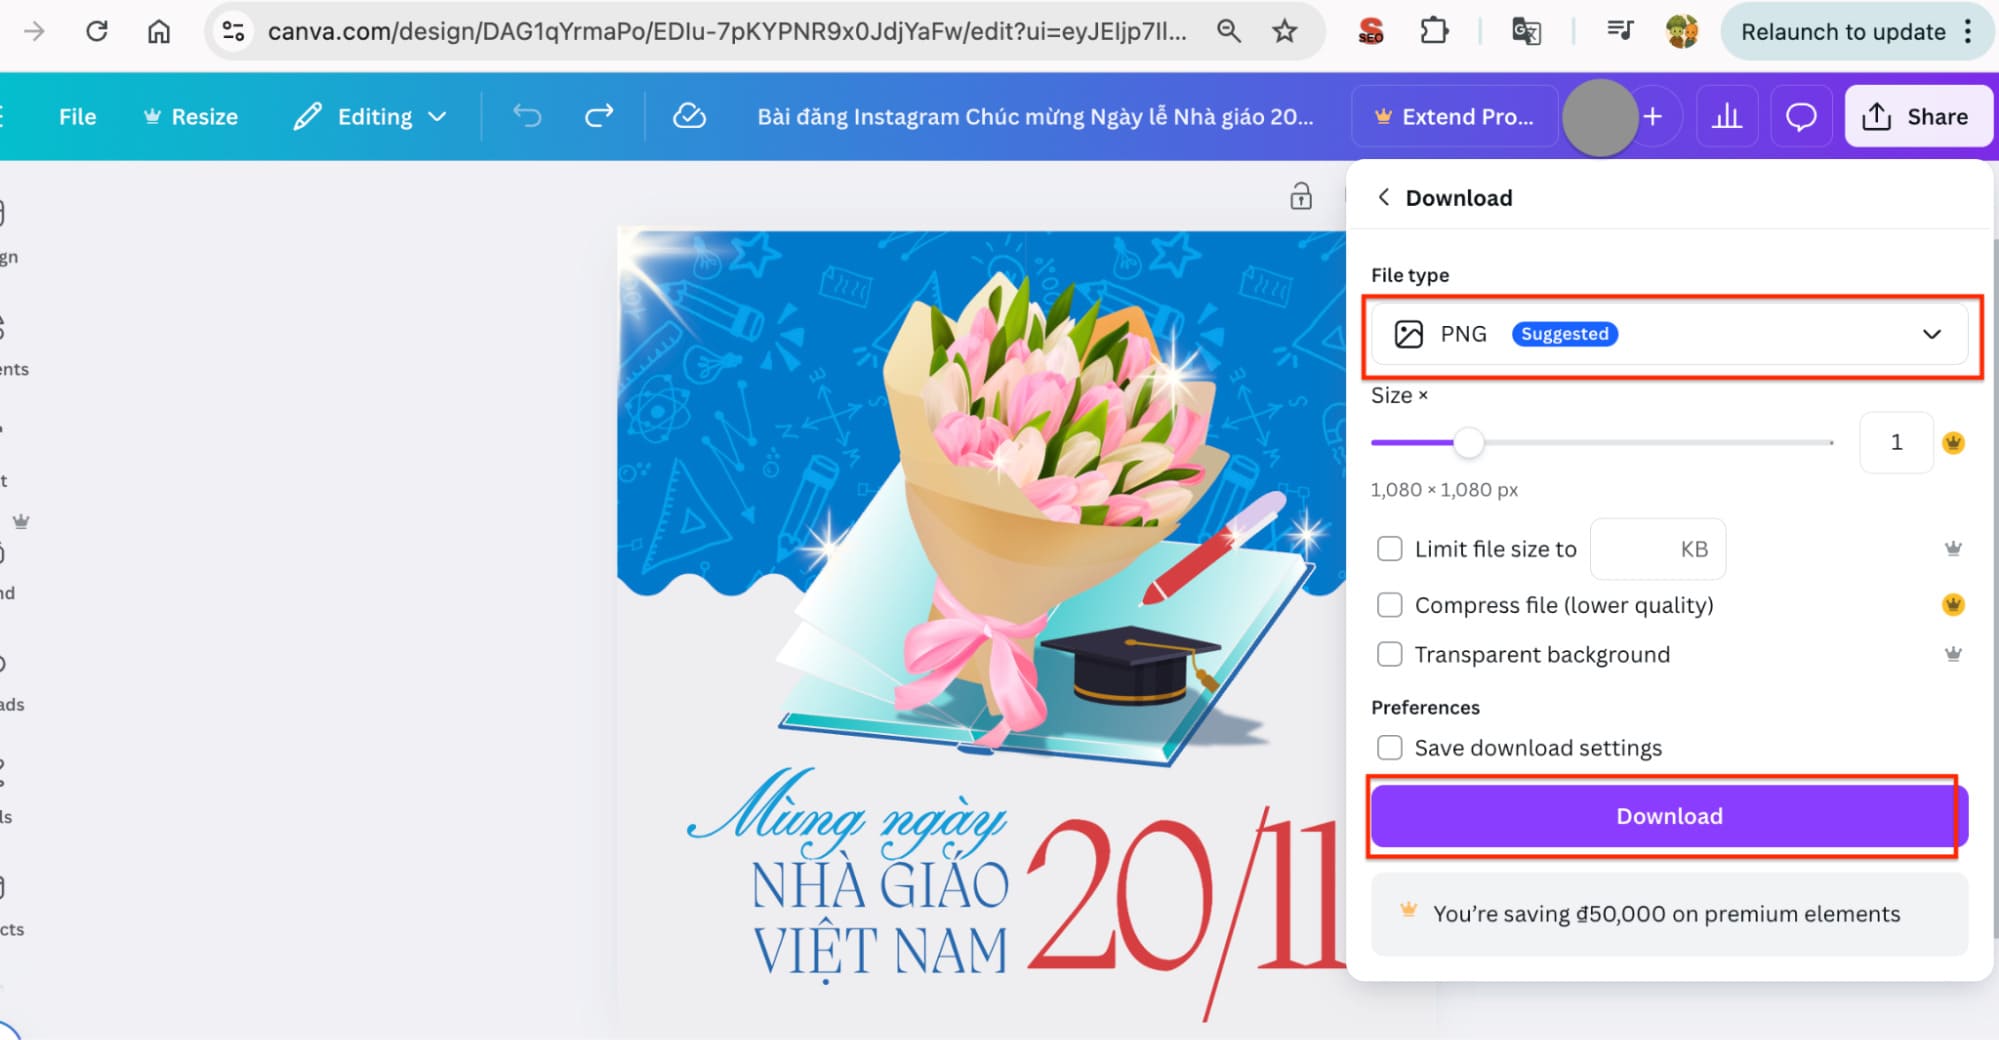1999x1040 pixels.
Task: Open the Resize menu
Action: point(191,117)
